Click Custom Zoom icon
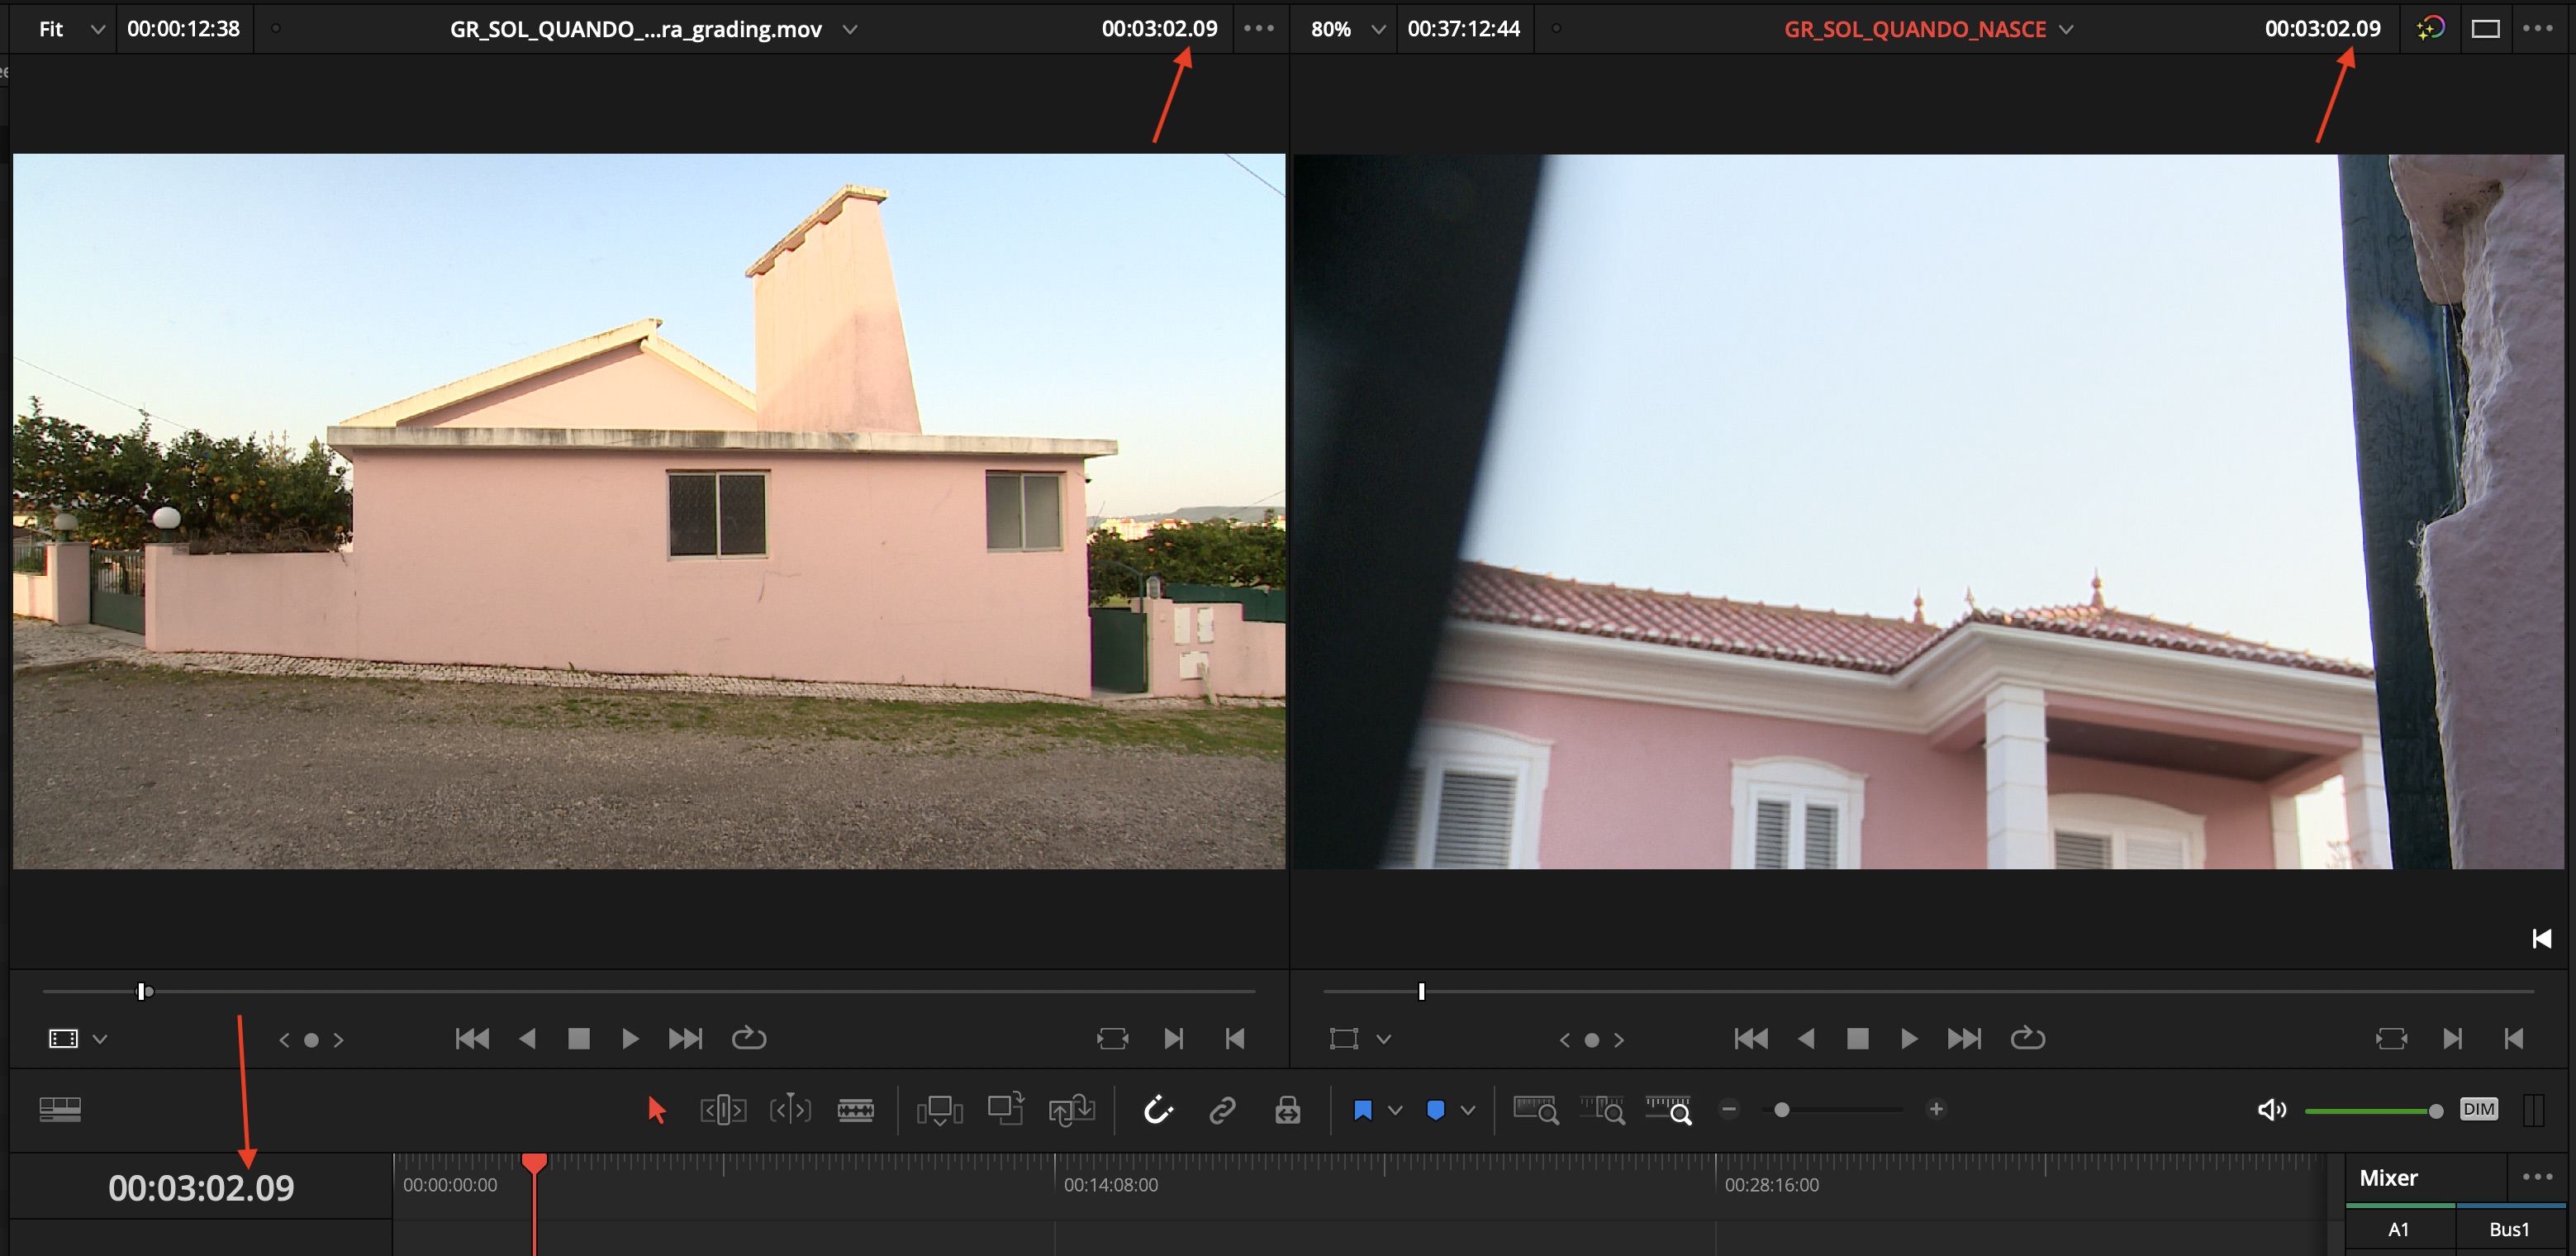 click(x=1668, y=1110)
